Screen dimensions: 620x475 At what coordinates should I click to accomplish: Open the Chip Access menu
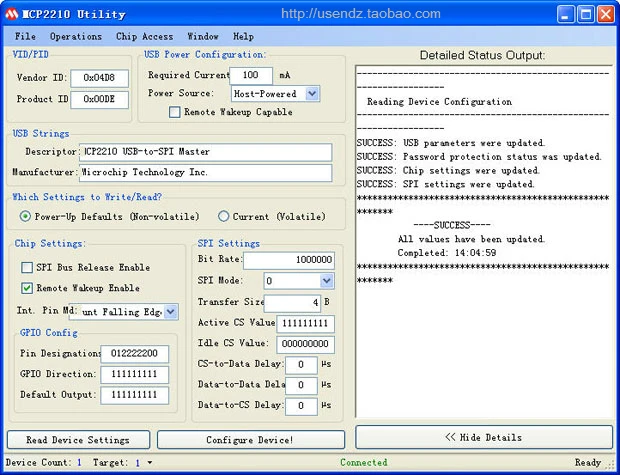click(x=144, y=36)
